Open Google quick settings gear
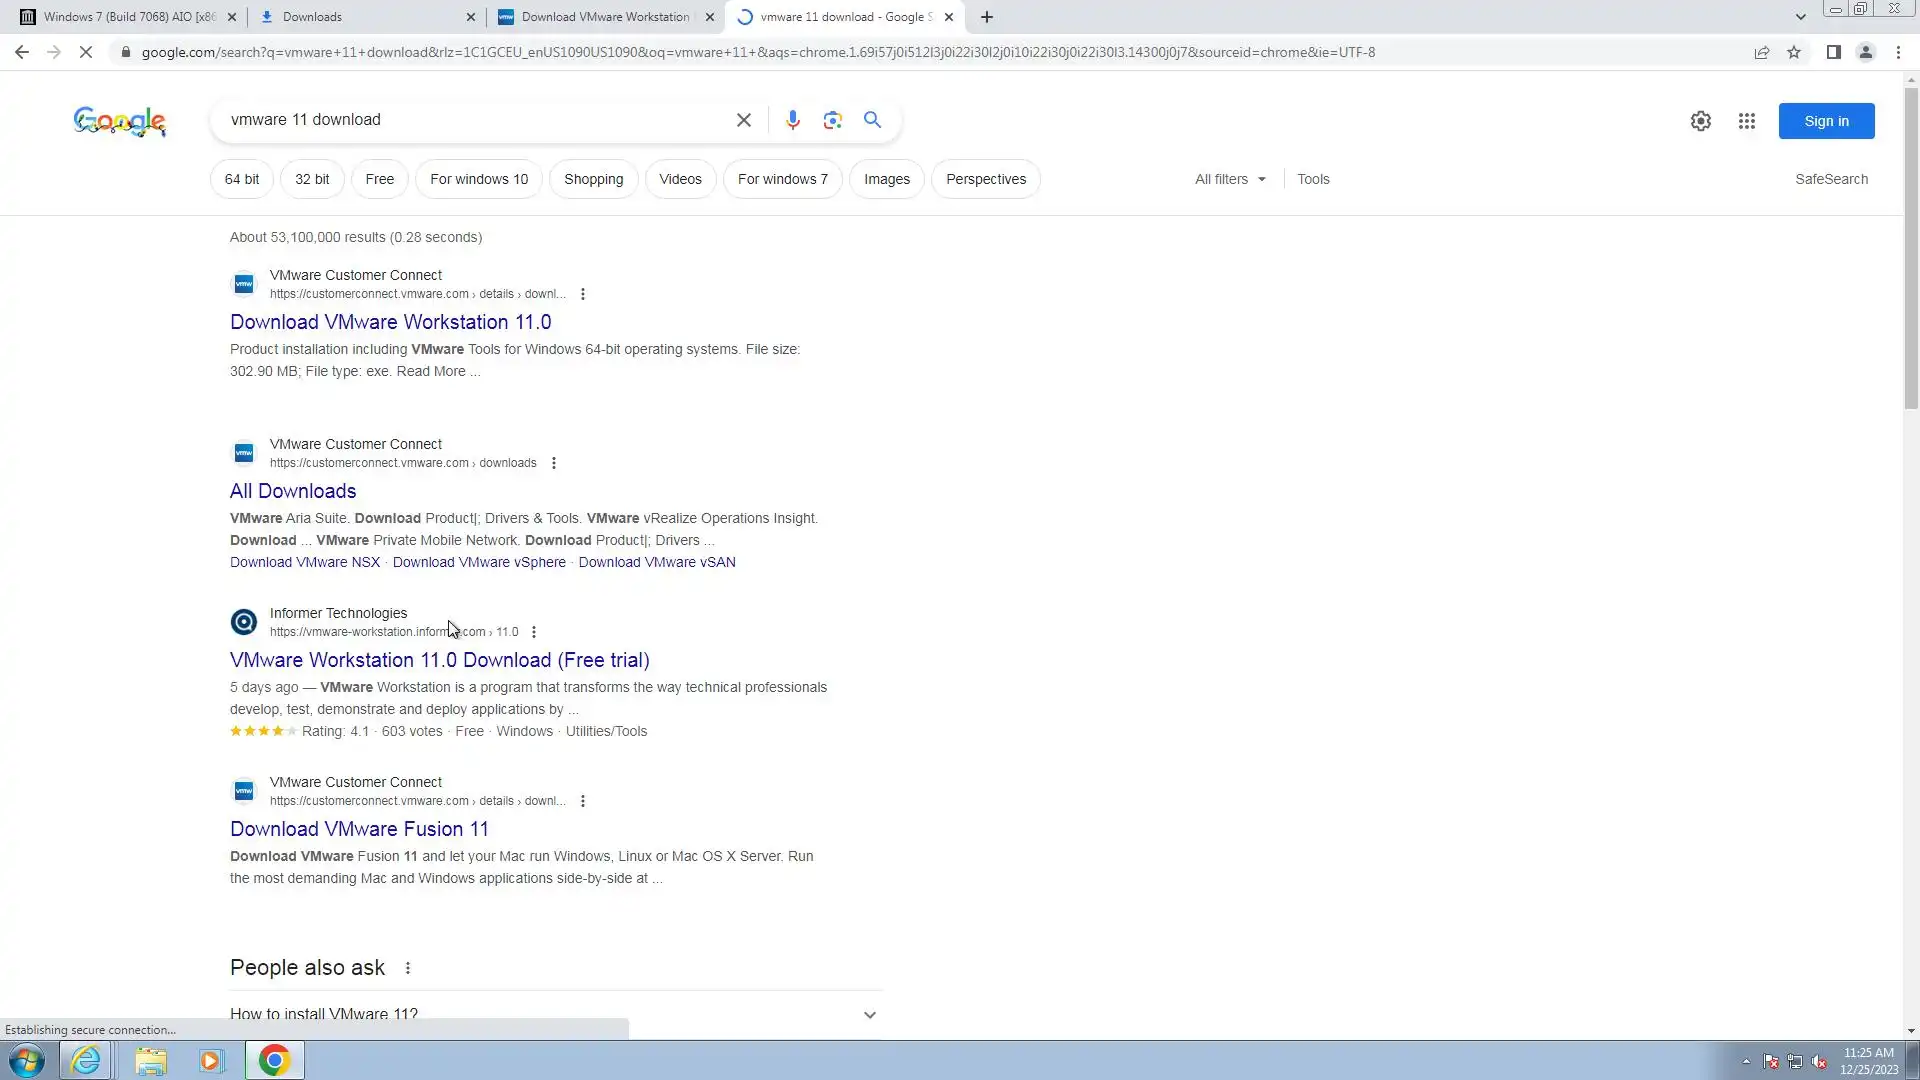 (1700, 121)
